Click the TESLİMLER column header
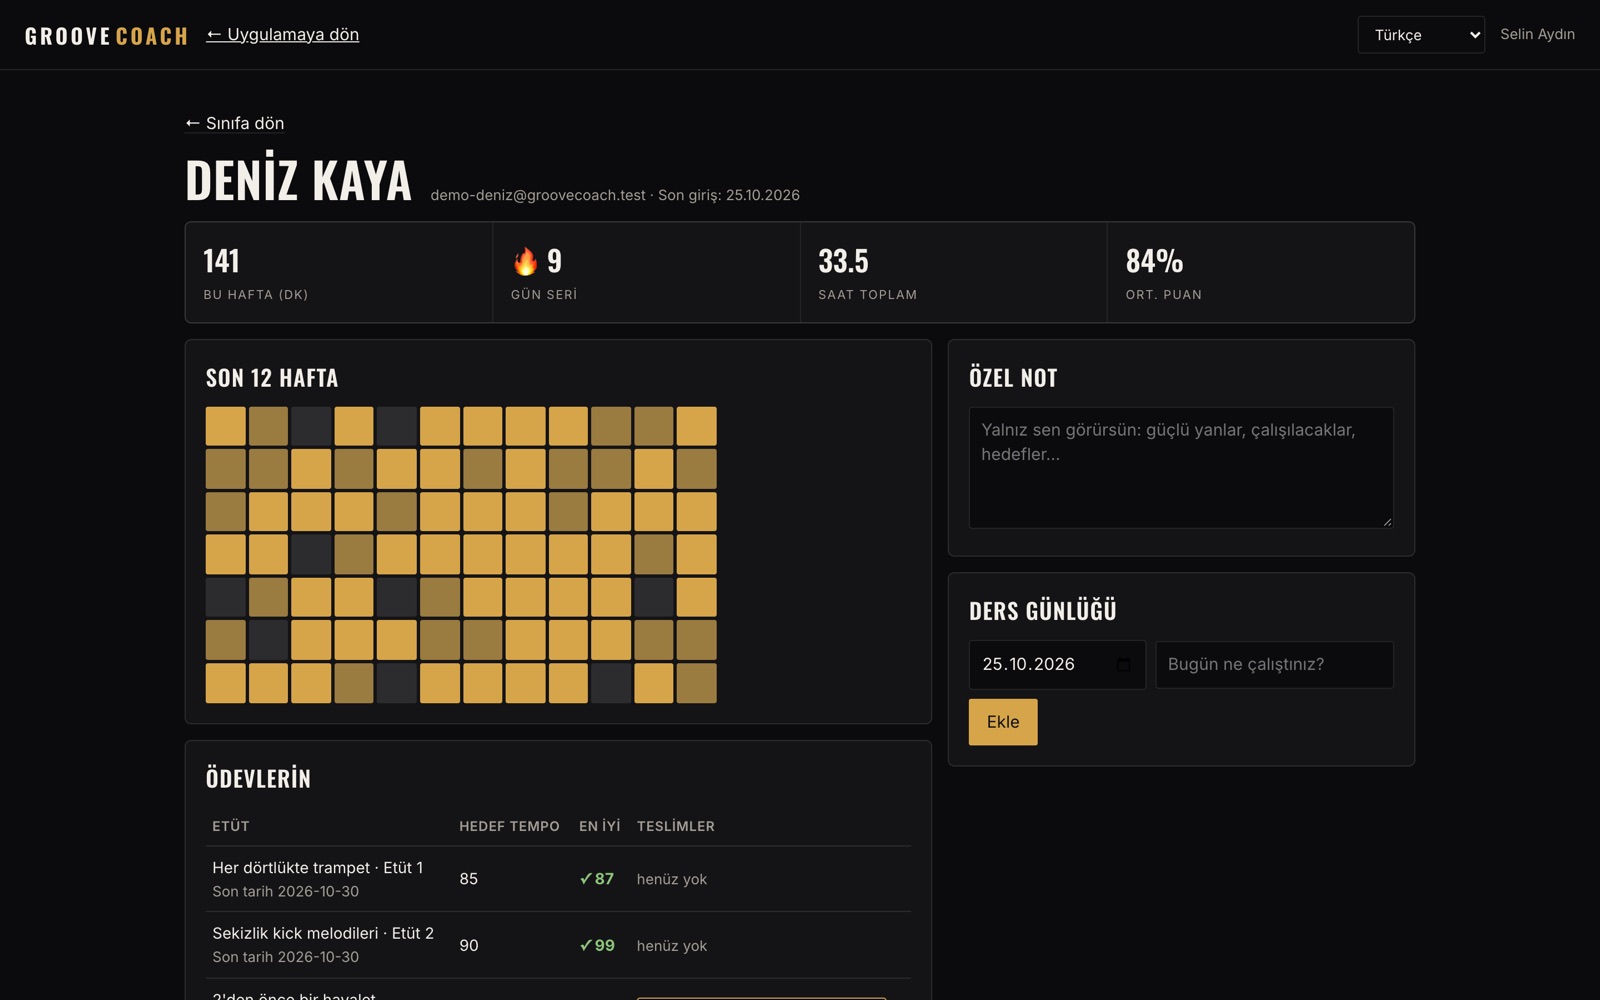 coord(676,826)
